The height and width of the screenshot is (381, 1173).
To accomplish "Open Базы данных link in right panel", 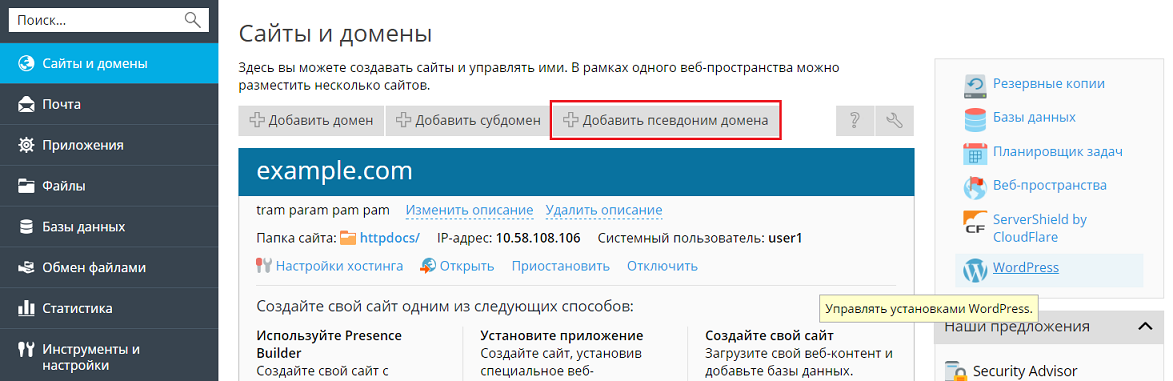I will (x=1034, y=118).
